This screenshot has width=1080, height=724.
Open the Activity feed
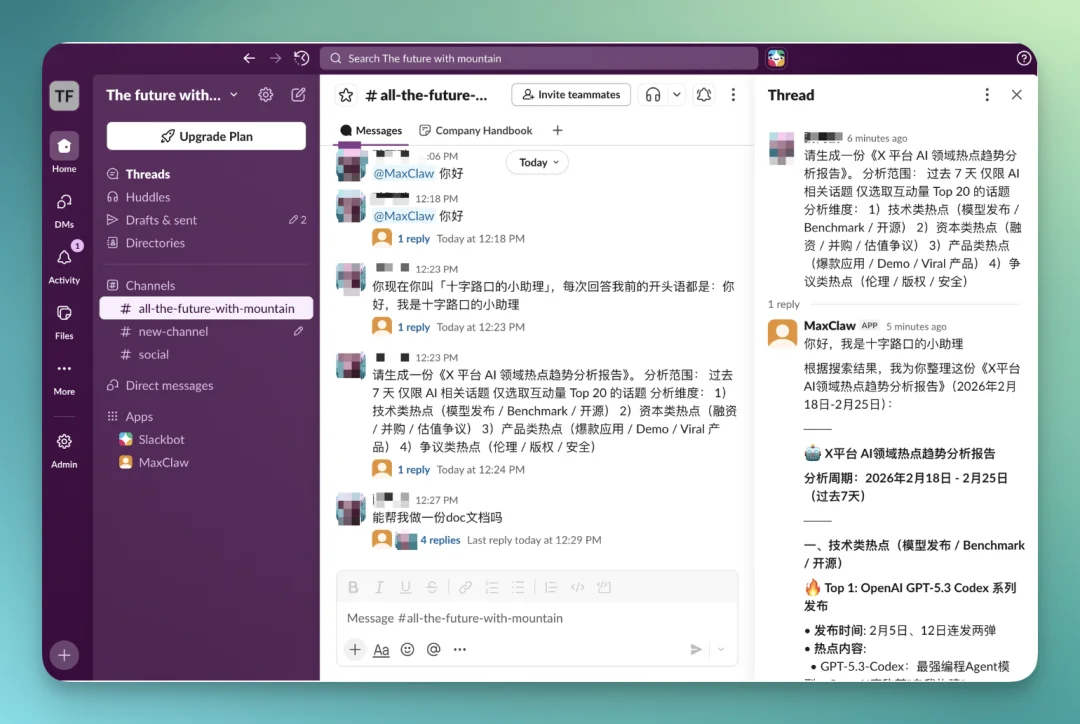click(x=63, y=255)
